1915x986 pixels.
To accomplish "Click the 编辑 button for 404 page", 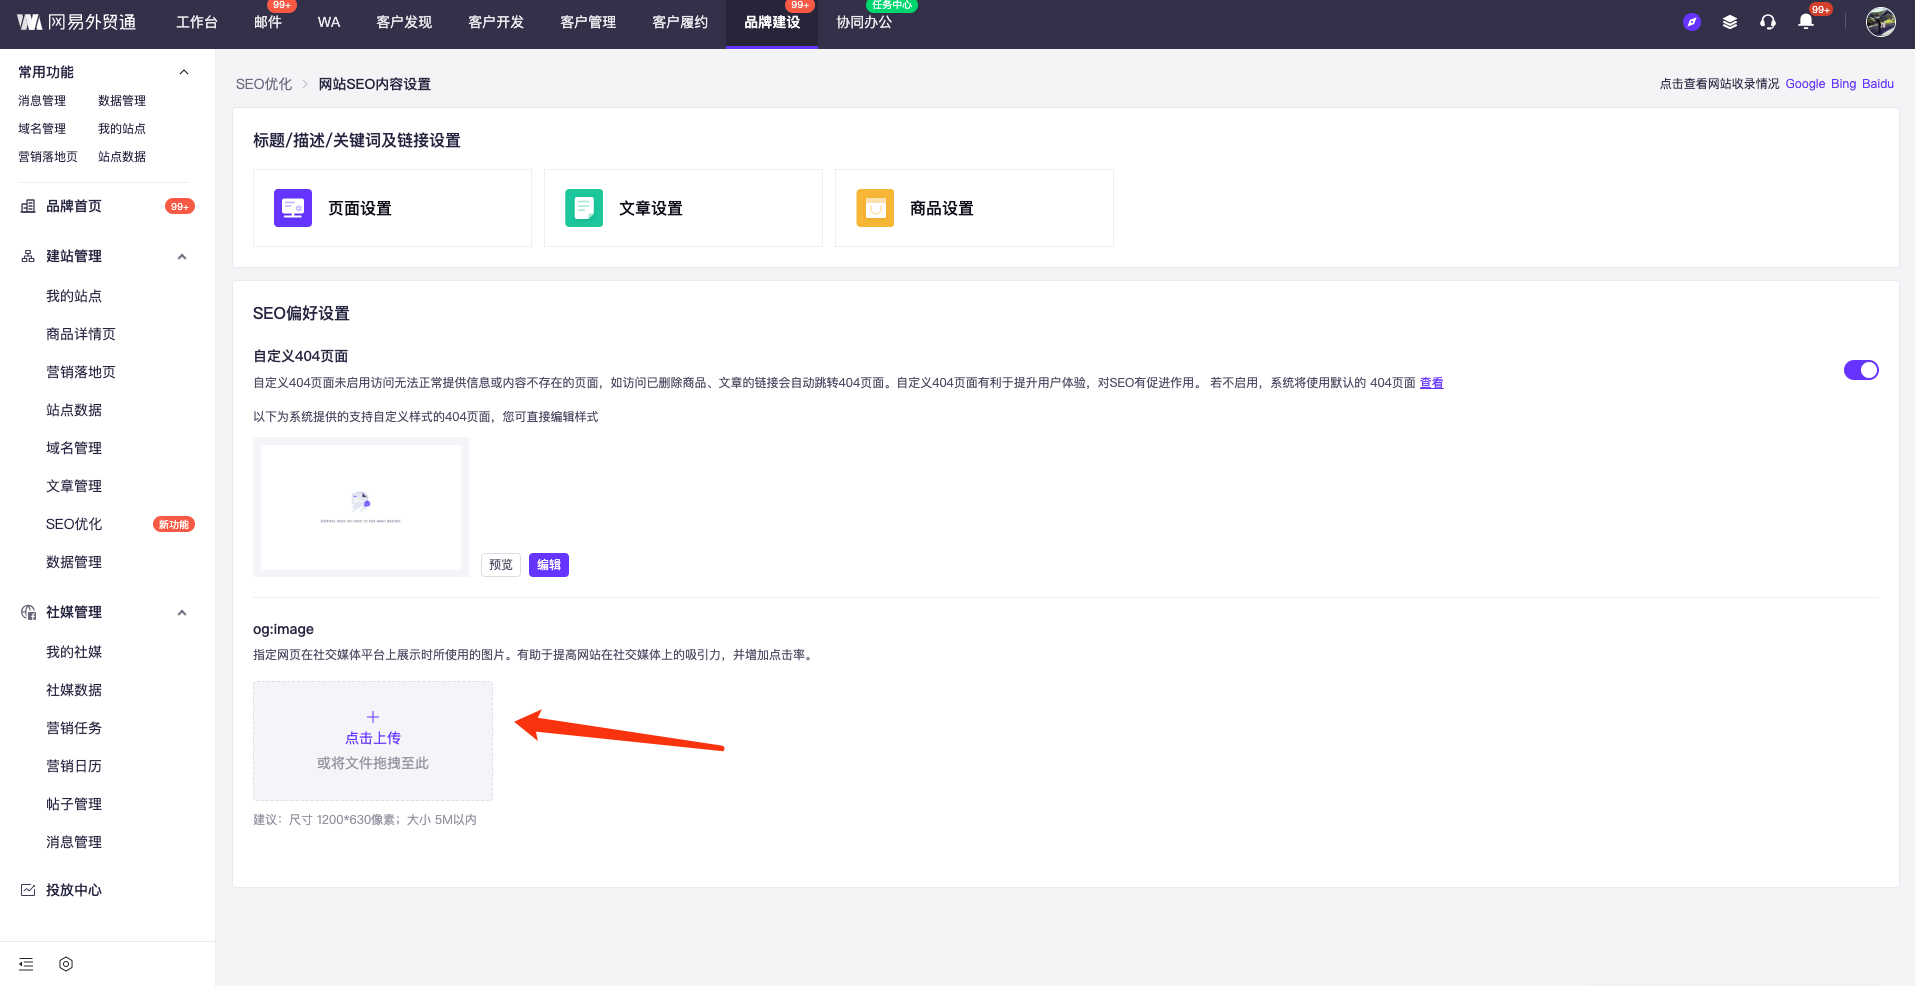I will pos(548,565).
